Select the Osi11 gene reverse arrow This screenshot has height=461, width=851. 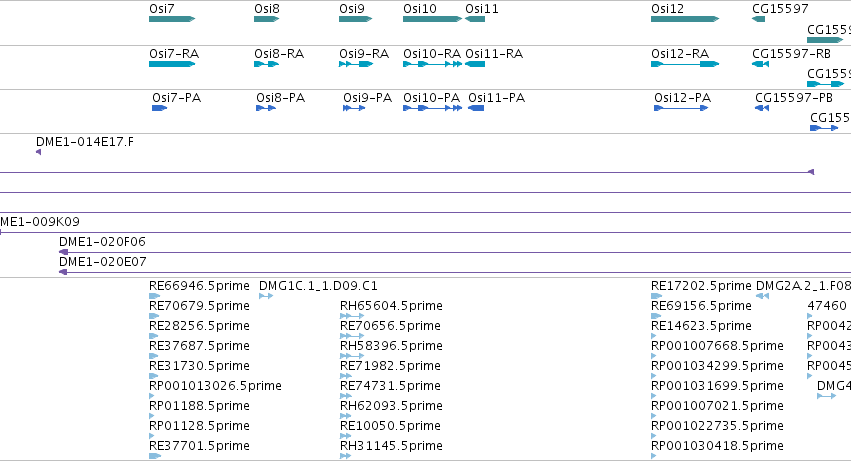pos(475,19)
